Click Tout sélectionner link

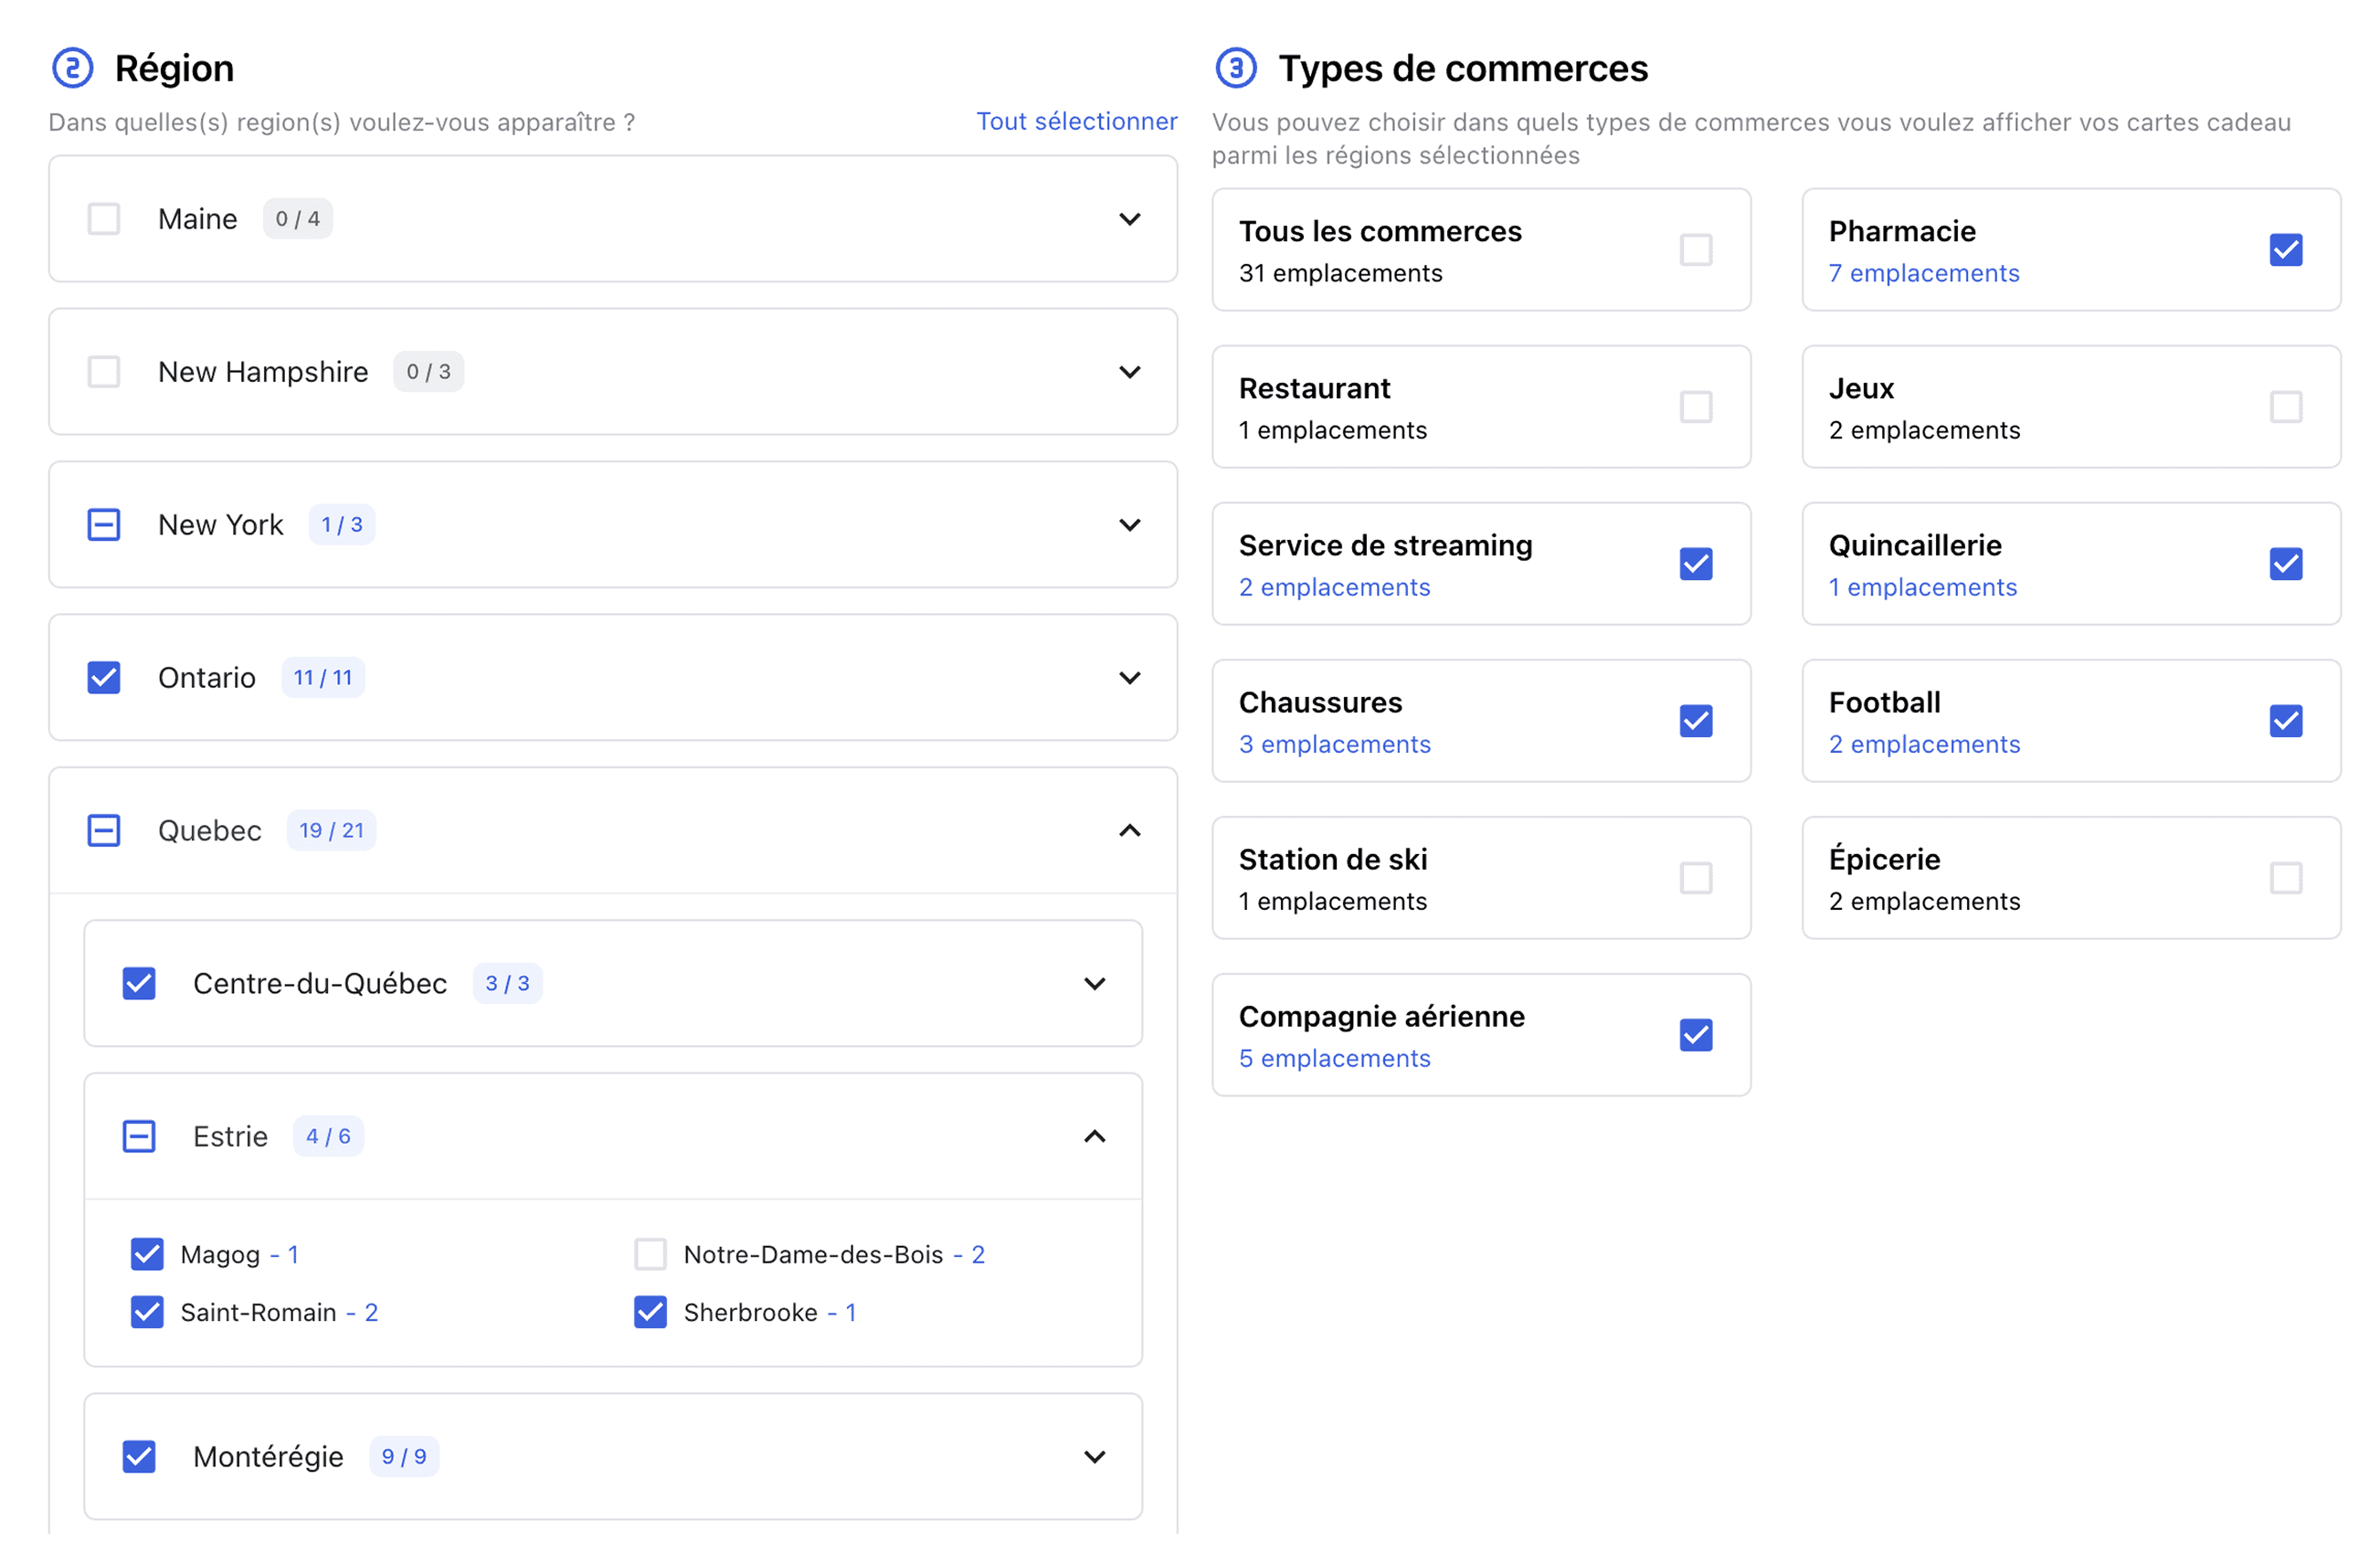click(1076, 122)
